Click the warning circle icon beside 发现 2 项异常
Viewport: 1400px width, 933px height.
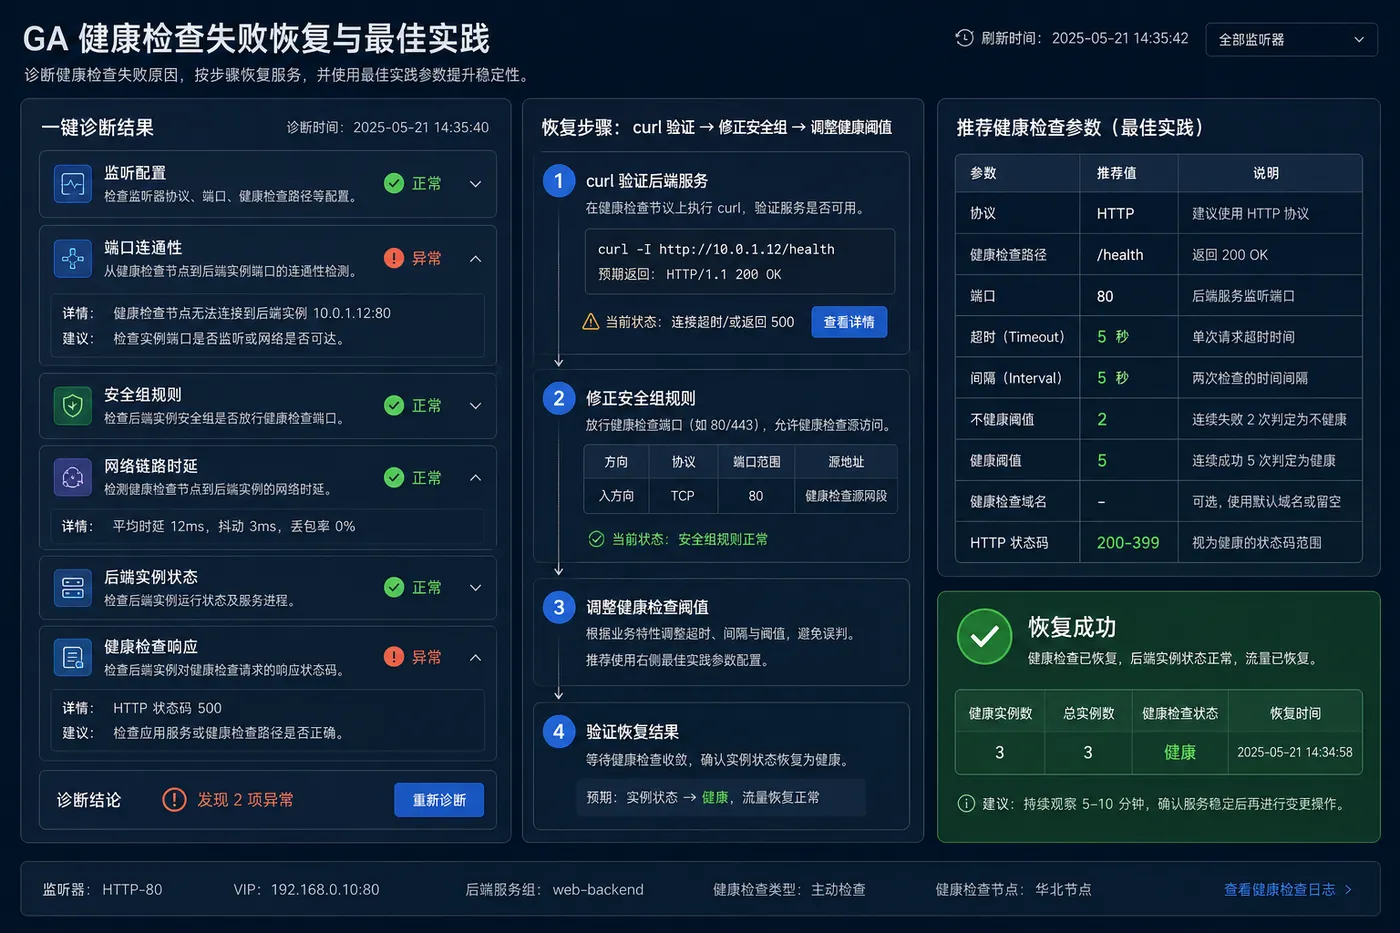click(174, 800)
